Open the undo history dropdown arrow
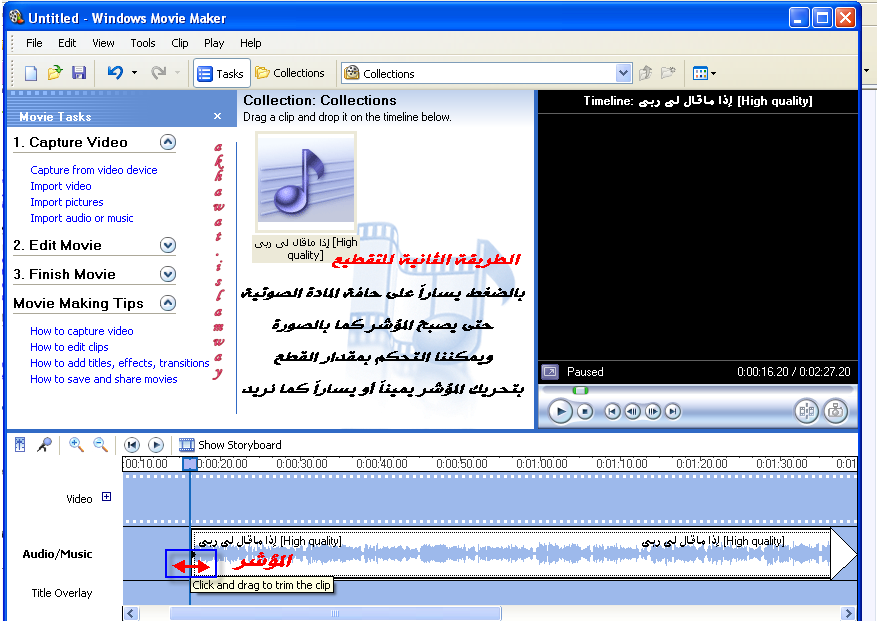This screenshot has height=621, width=877. (134, 73)
